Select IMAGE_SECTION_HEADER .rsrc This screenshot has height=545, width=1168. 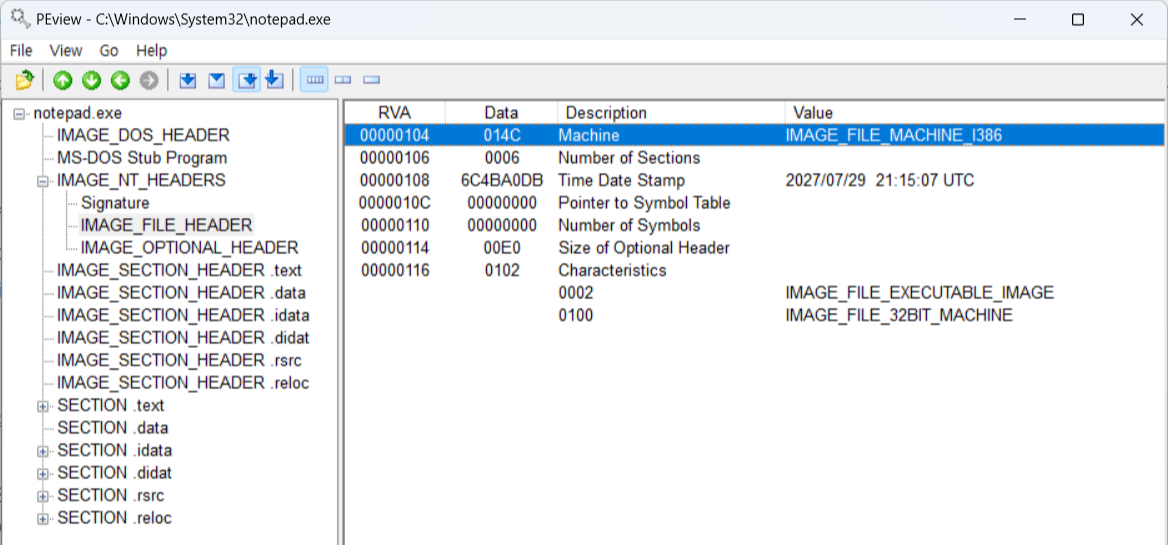point(180,360)
